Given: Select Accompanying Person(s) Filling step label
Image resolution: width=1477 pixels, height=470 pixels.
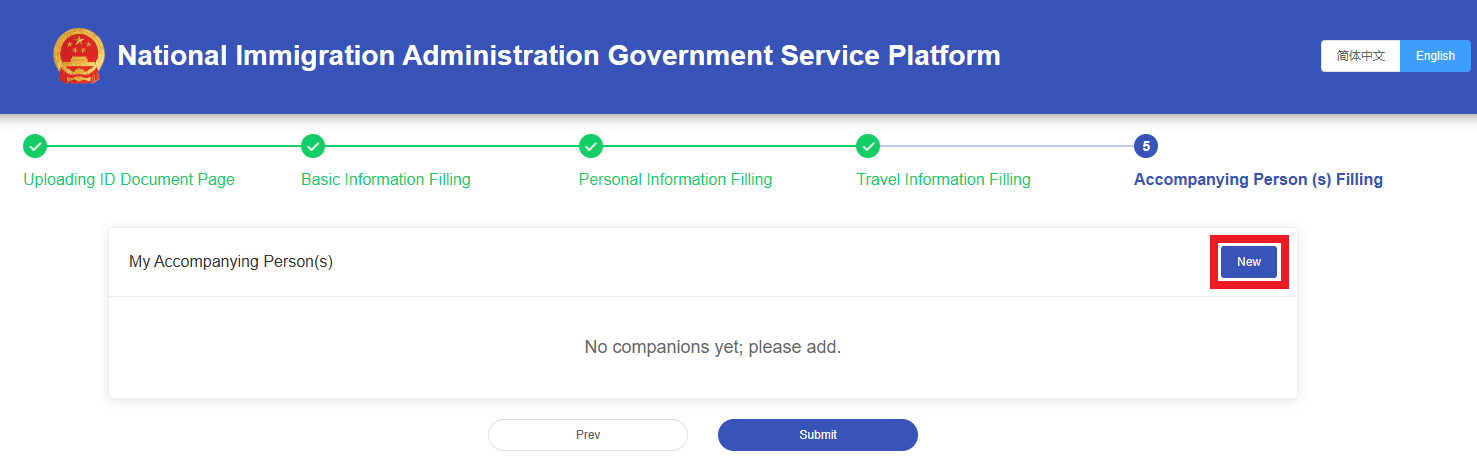Looking at the screenshot, I should point(1258,180).
